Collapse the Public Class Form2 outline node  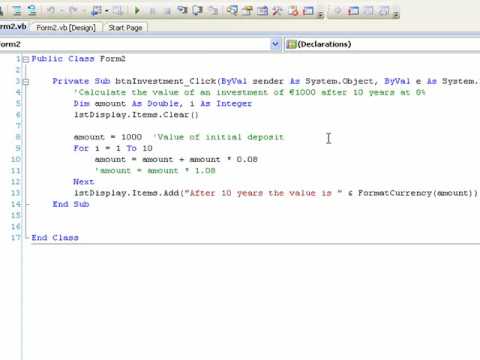click(x=26, y=59)
